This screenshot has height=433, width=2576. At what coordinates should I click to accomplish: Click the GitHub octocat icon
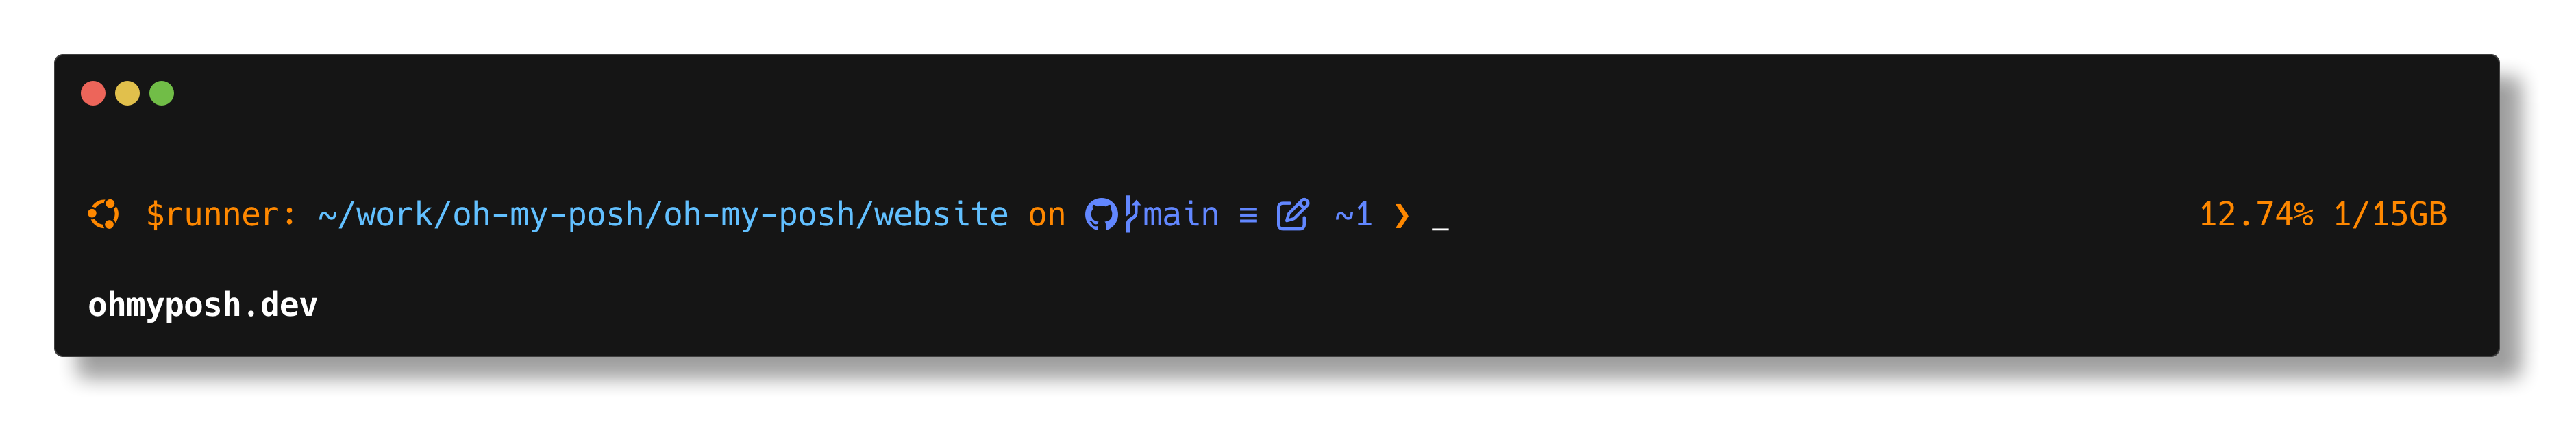click(1101, 215)
